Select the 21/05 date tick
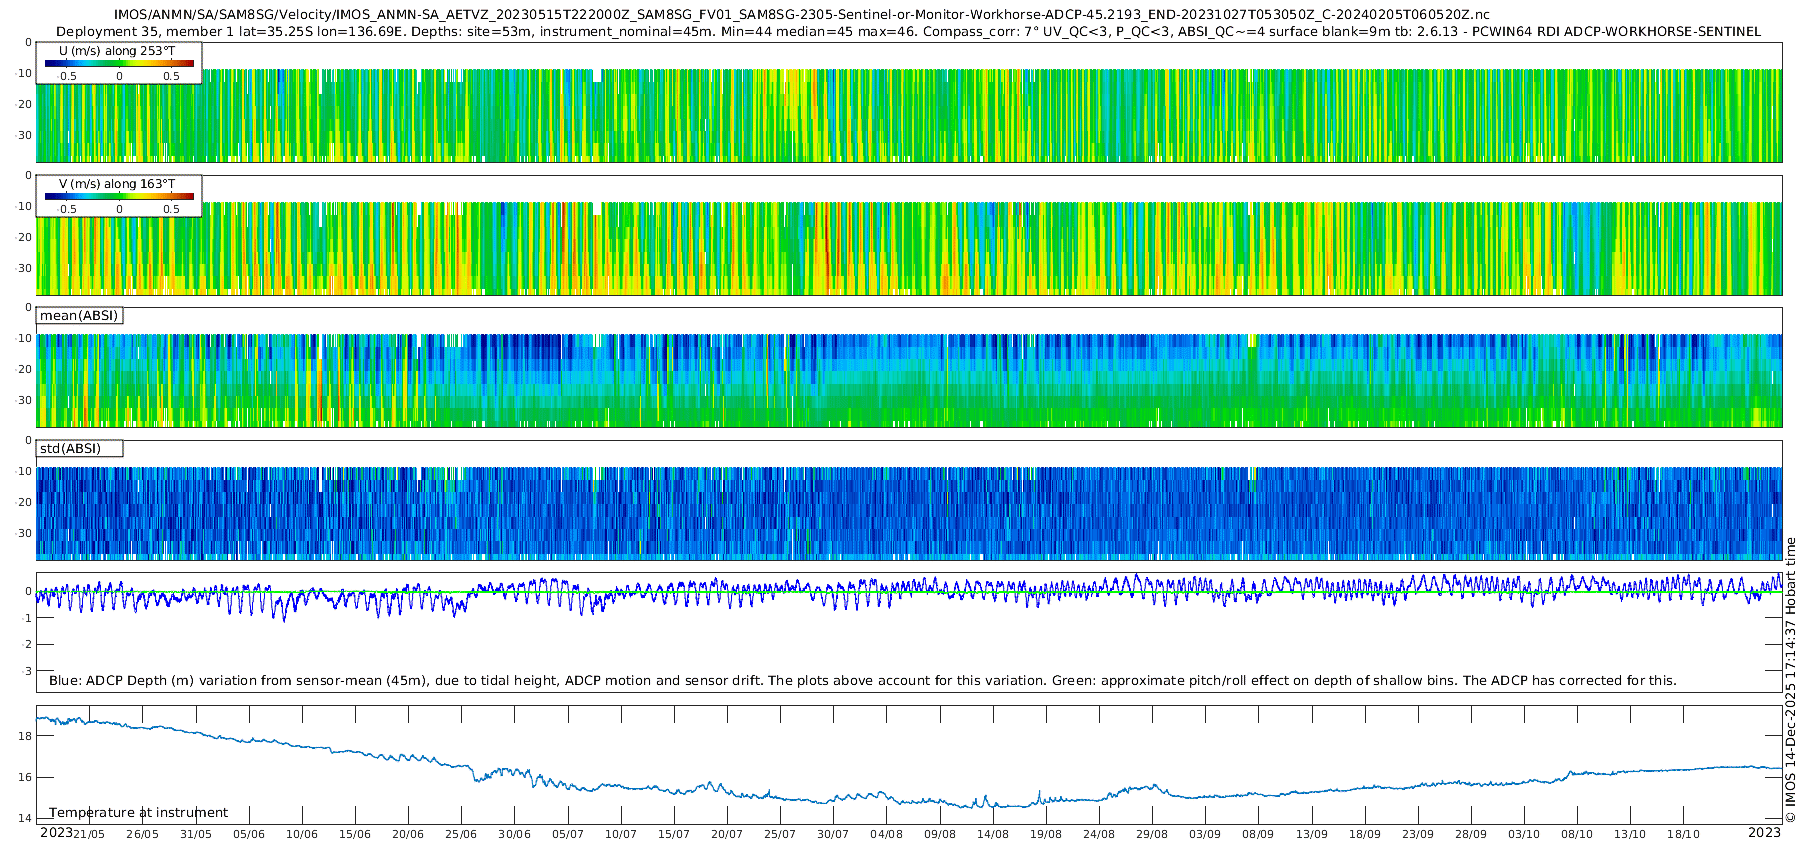Screen dimensions: 1800x850 coord(89,834)
